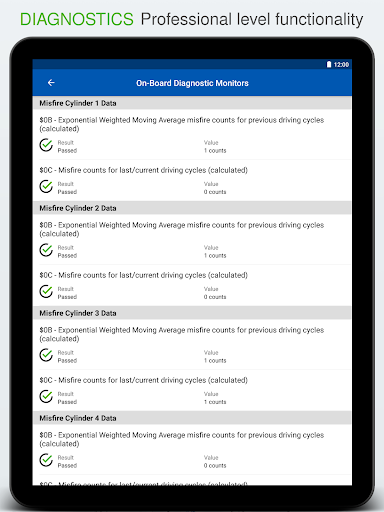Tap the 12:00 clock in status bar
The image size is (384, 512).
(x=341, y=64)
